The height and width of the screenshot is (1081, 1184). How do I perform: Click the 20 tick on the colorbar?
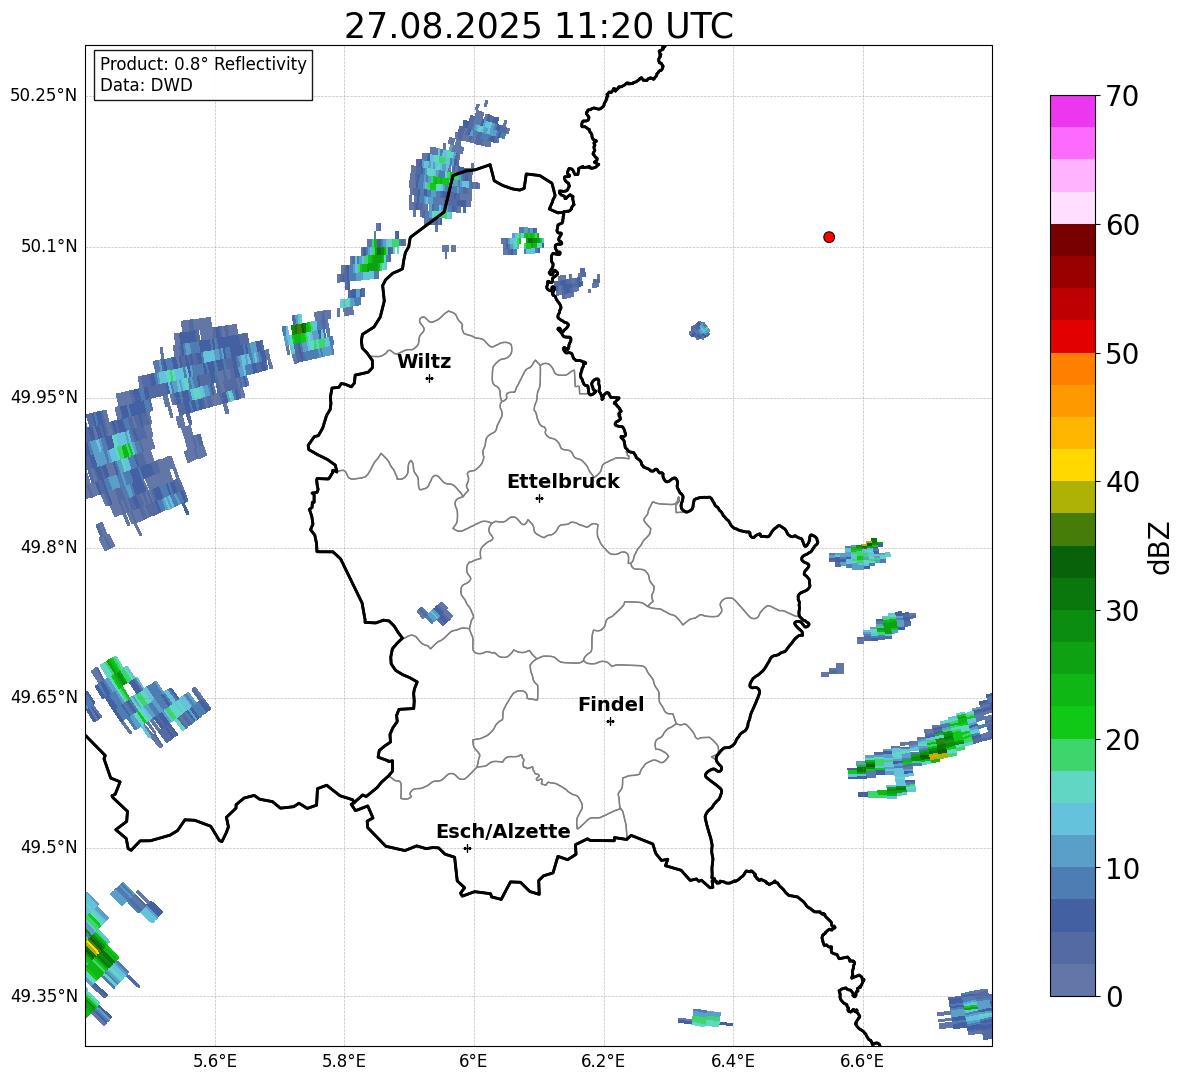coord(1122,740)
